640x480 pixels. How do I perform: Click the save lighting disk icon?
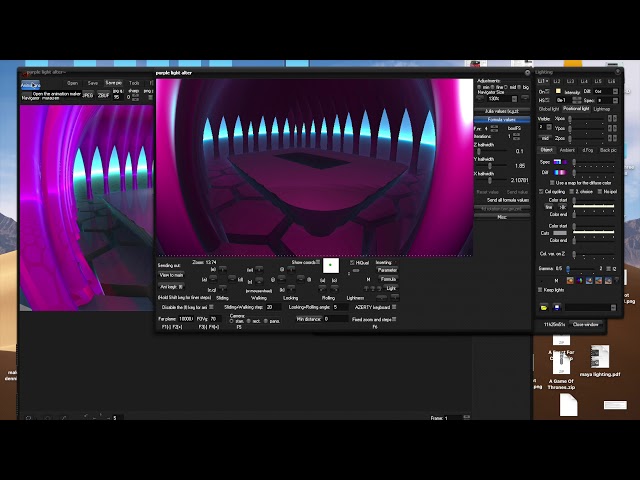click(x=557, y=307)
